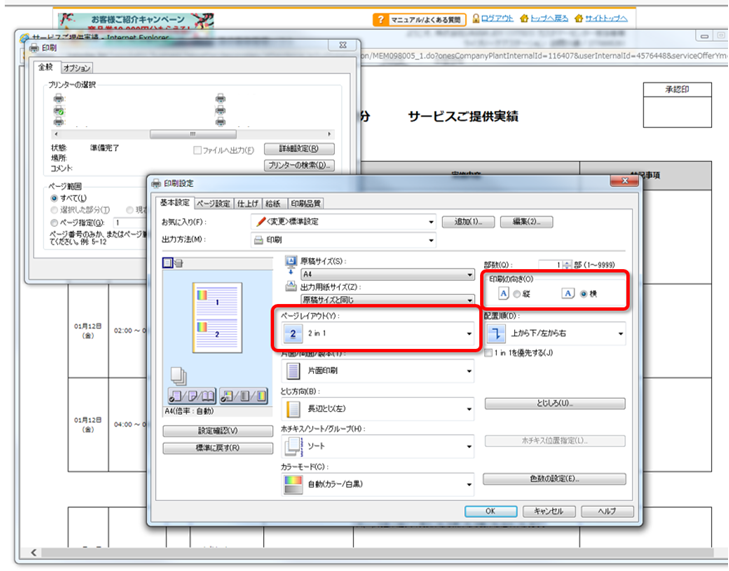Click the 編集(2) button
This screenshot has height=571, width=729.
coord(526,222)
